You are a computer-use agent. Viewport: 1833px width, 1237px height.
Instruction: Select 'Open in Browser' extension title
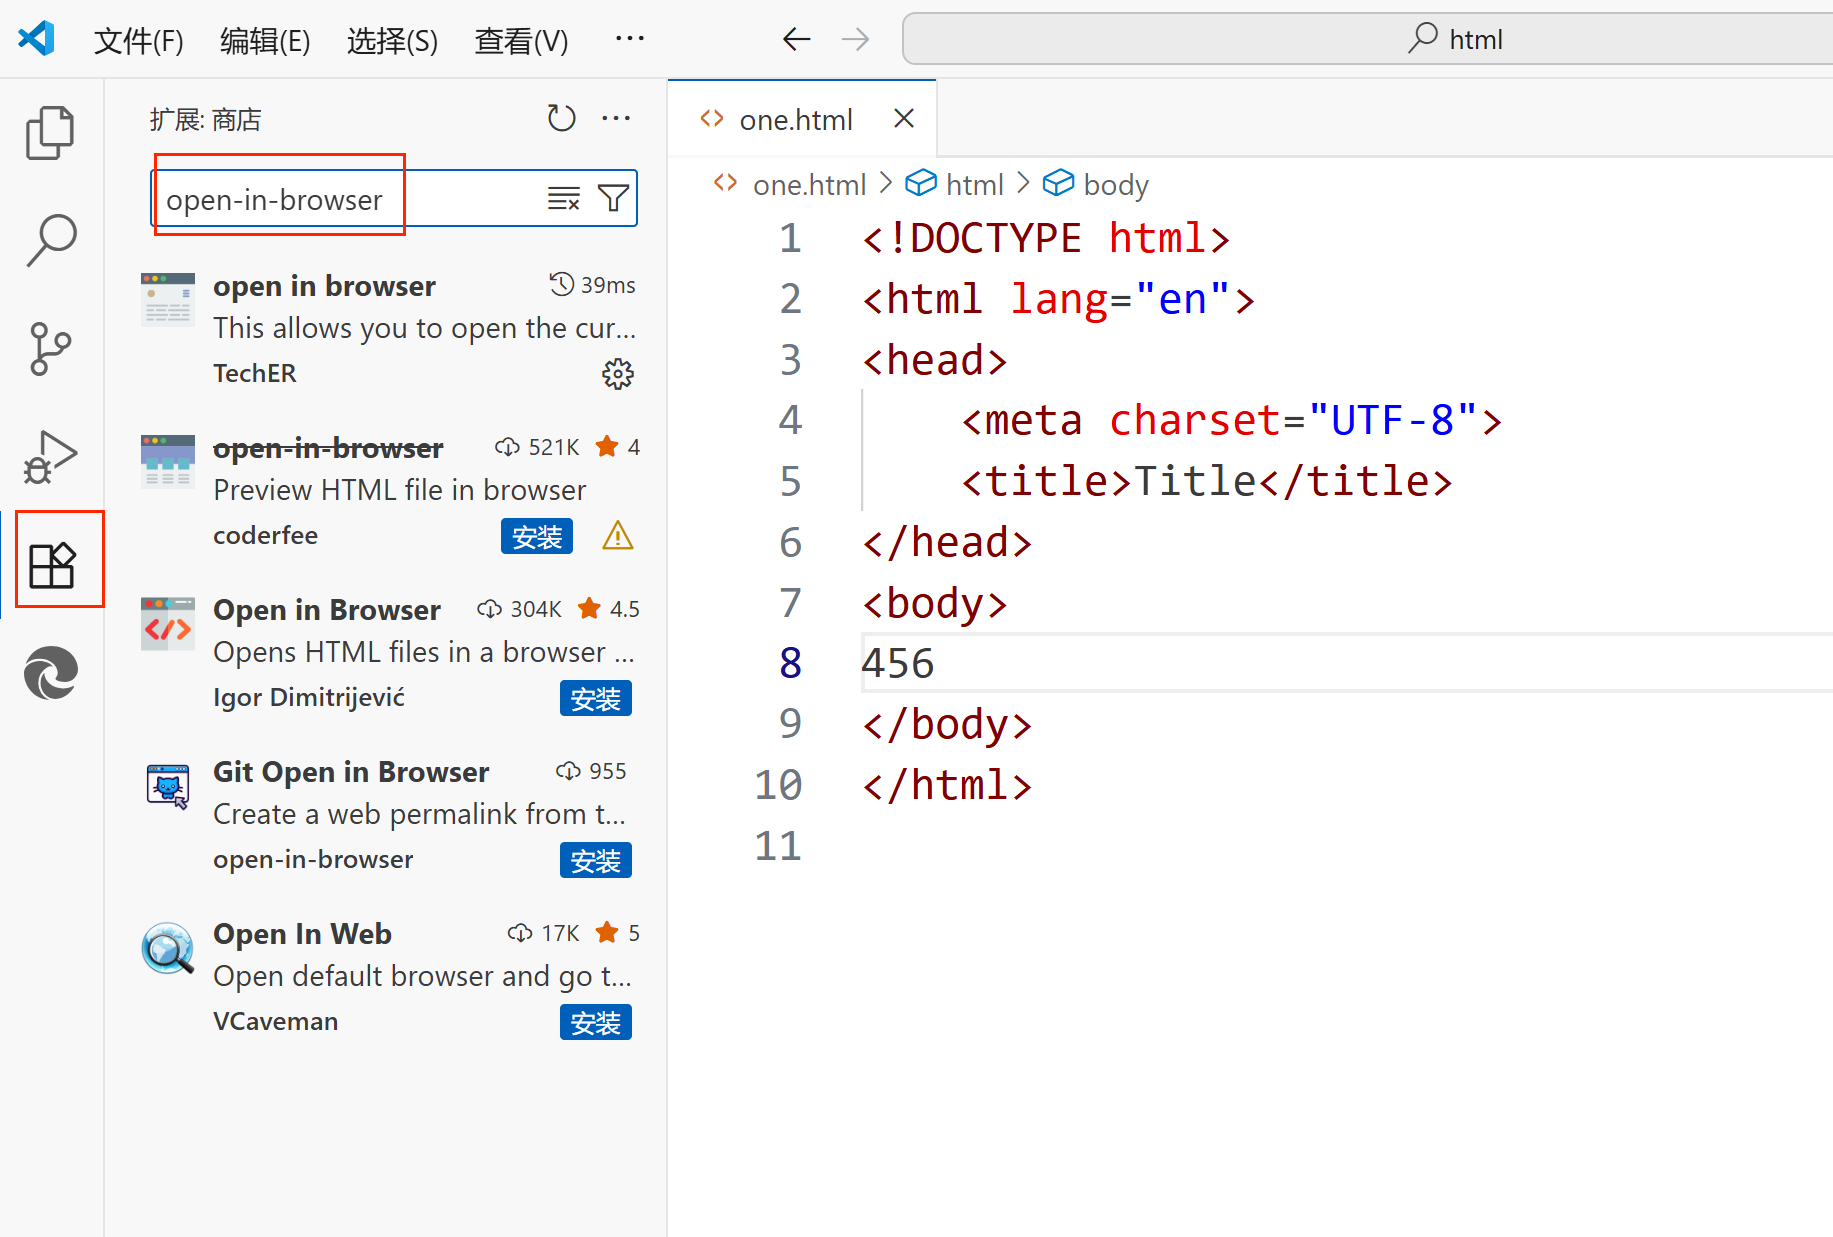point(327,610)
